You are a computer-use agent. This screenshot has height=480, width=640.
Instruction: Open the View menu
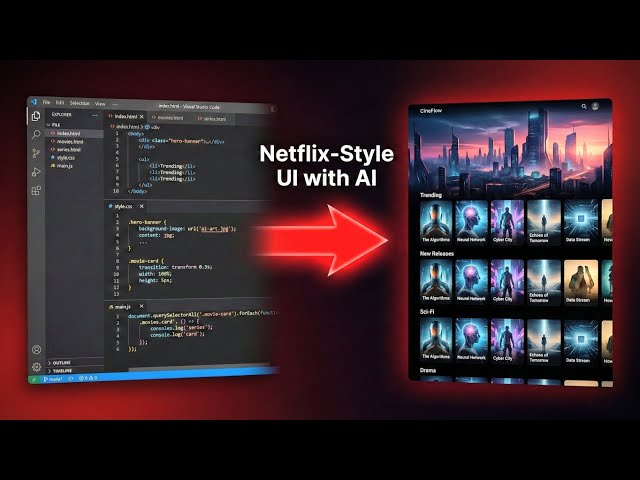coord(100,104)
